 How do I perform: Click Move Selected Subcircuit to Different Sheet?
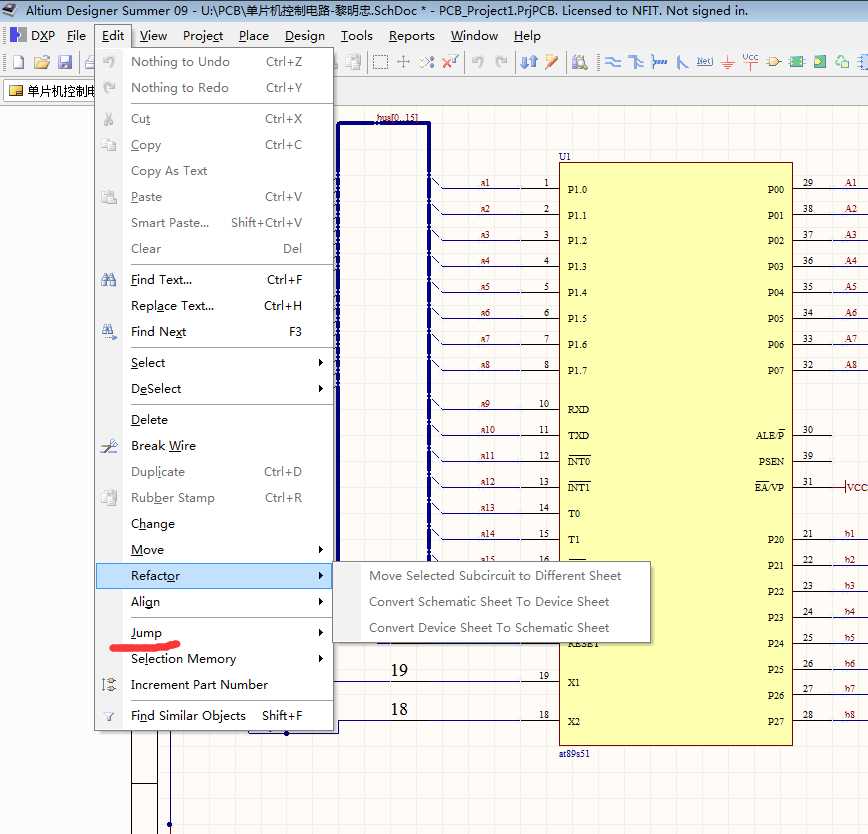click(492, 576)
